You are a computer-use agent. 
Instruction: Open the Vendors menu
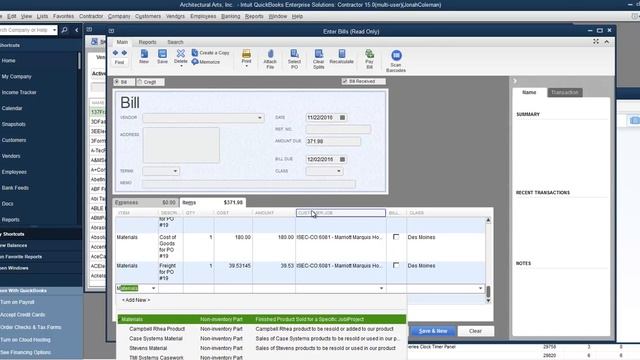(x=175, y=16)
